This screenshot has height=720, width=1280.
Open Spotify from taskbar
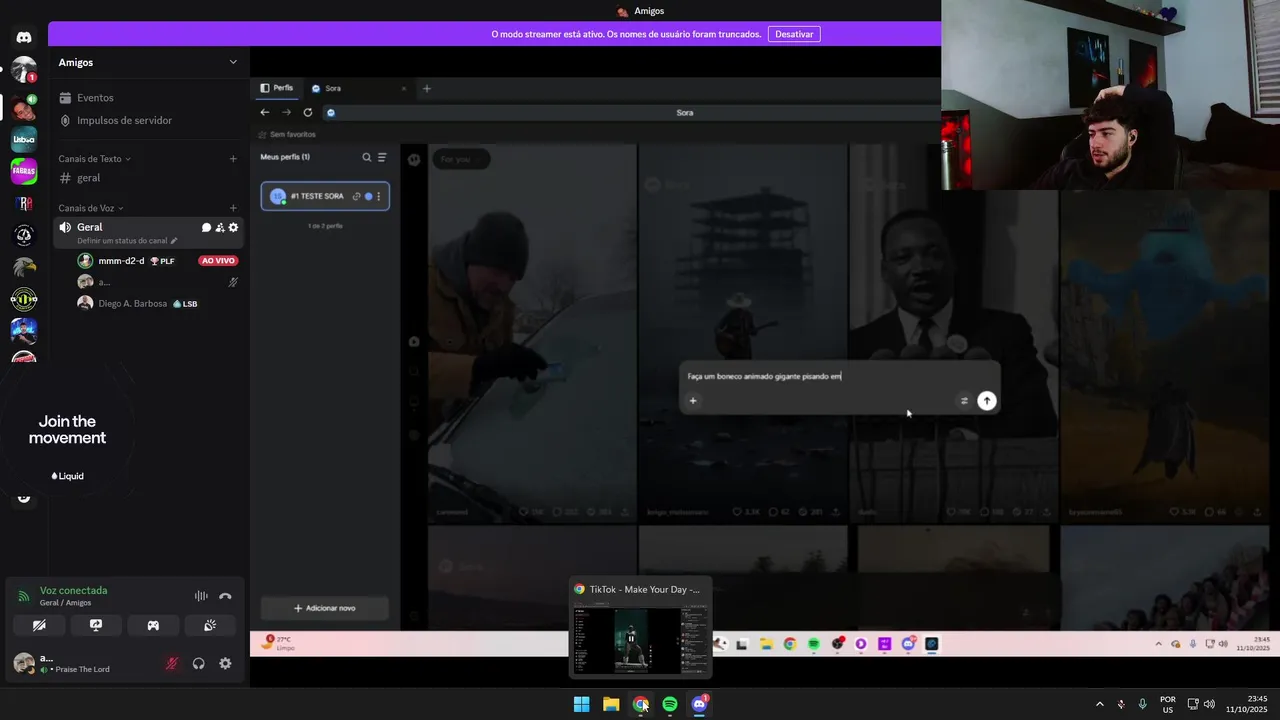coord(670,704)
